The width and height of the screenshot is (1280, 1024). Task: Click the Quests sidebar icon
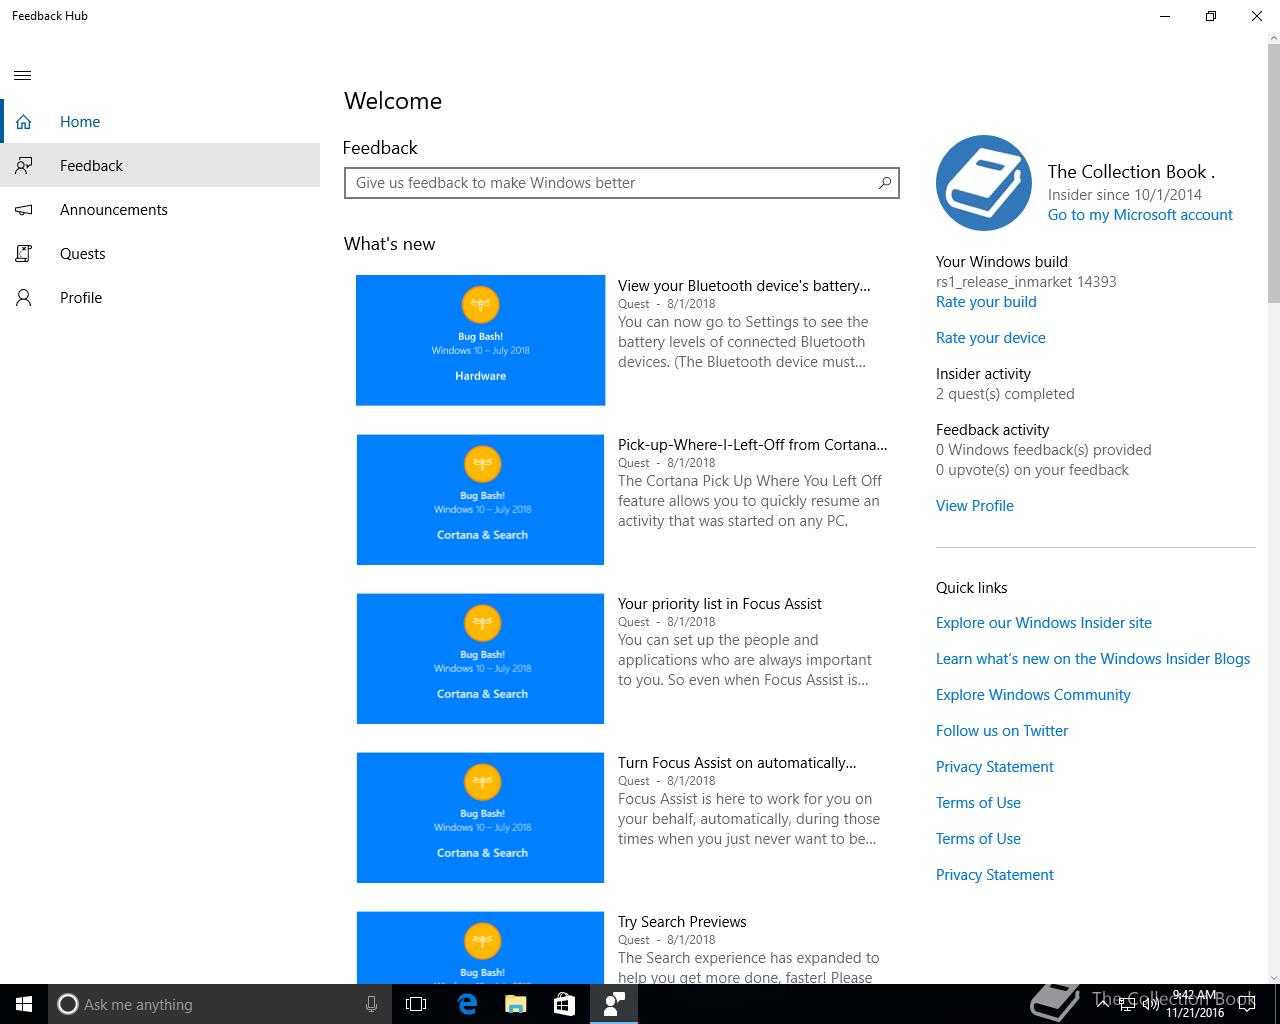tap(24, 254)
